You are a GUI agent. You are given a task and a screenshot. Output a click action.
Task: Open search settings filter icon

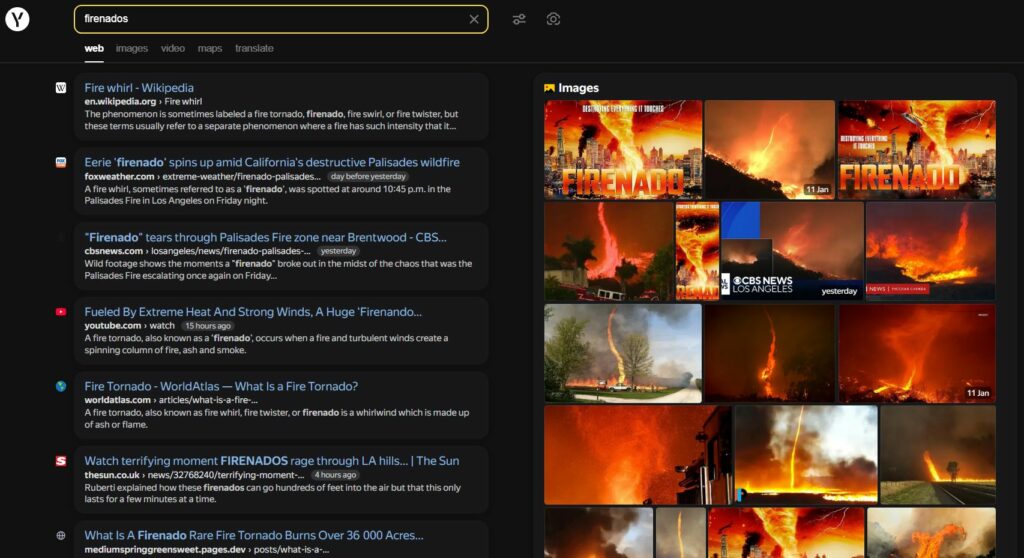(519, 19)
